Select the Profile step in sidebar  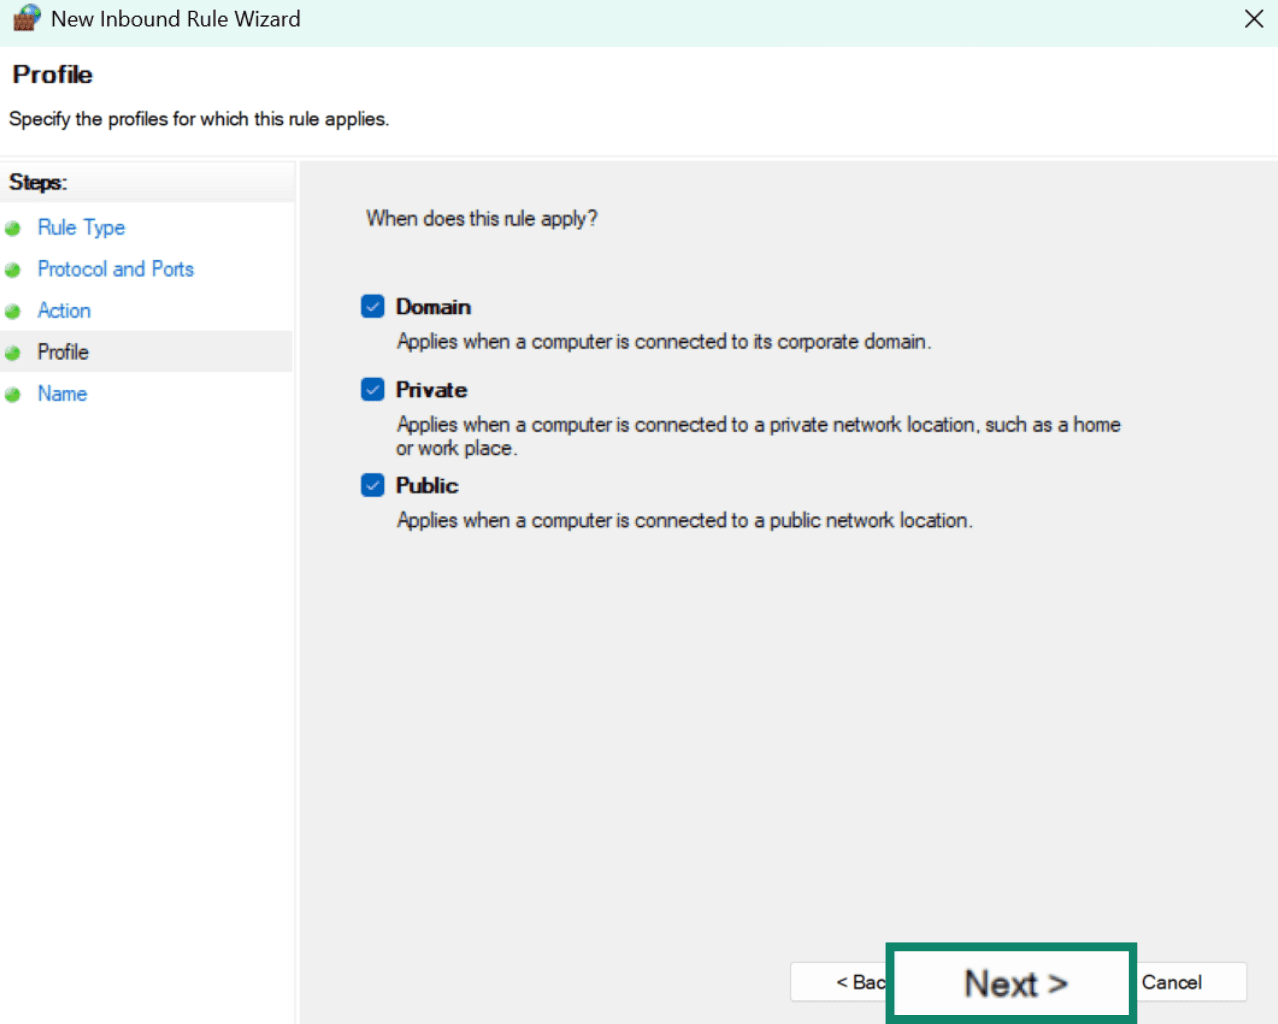pos(63,352)
